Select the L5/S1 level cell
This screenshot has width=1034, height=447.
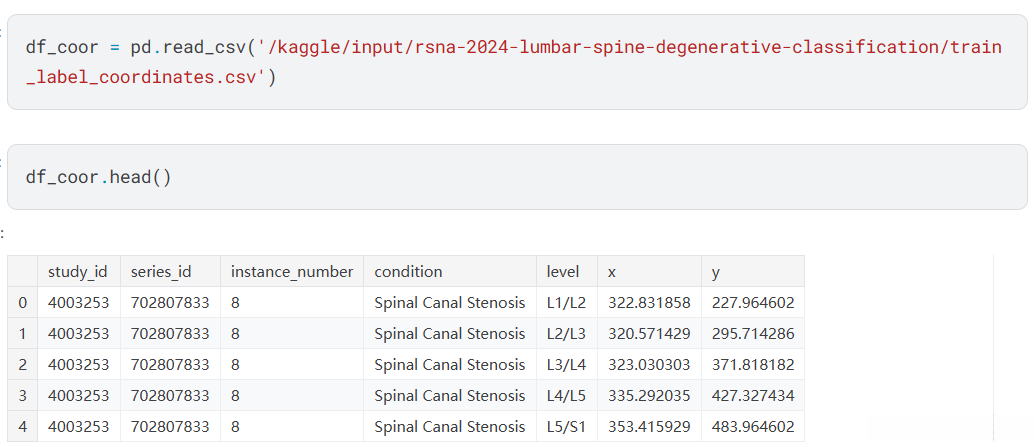click(567, 426)
